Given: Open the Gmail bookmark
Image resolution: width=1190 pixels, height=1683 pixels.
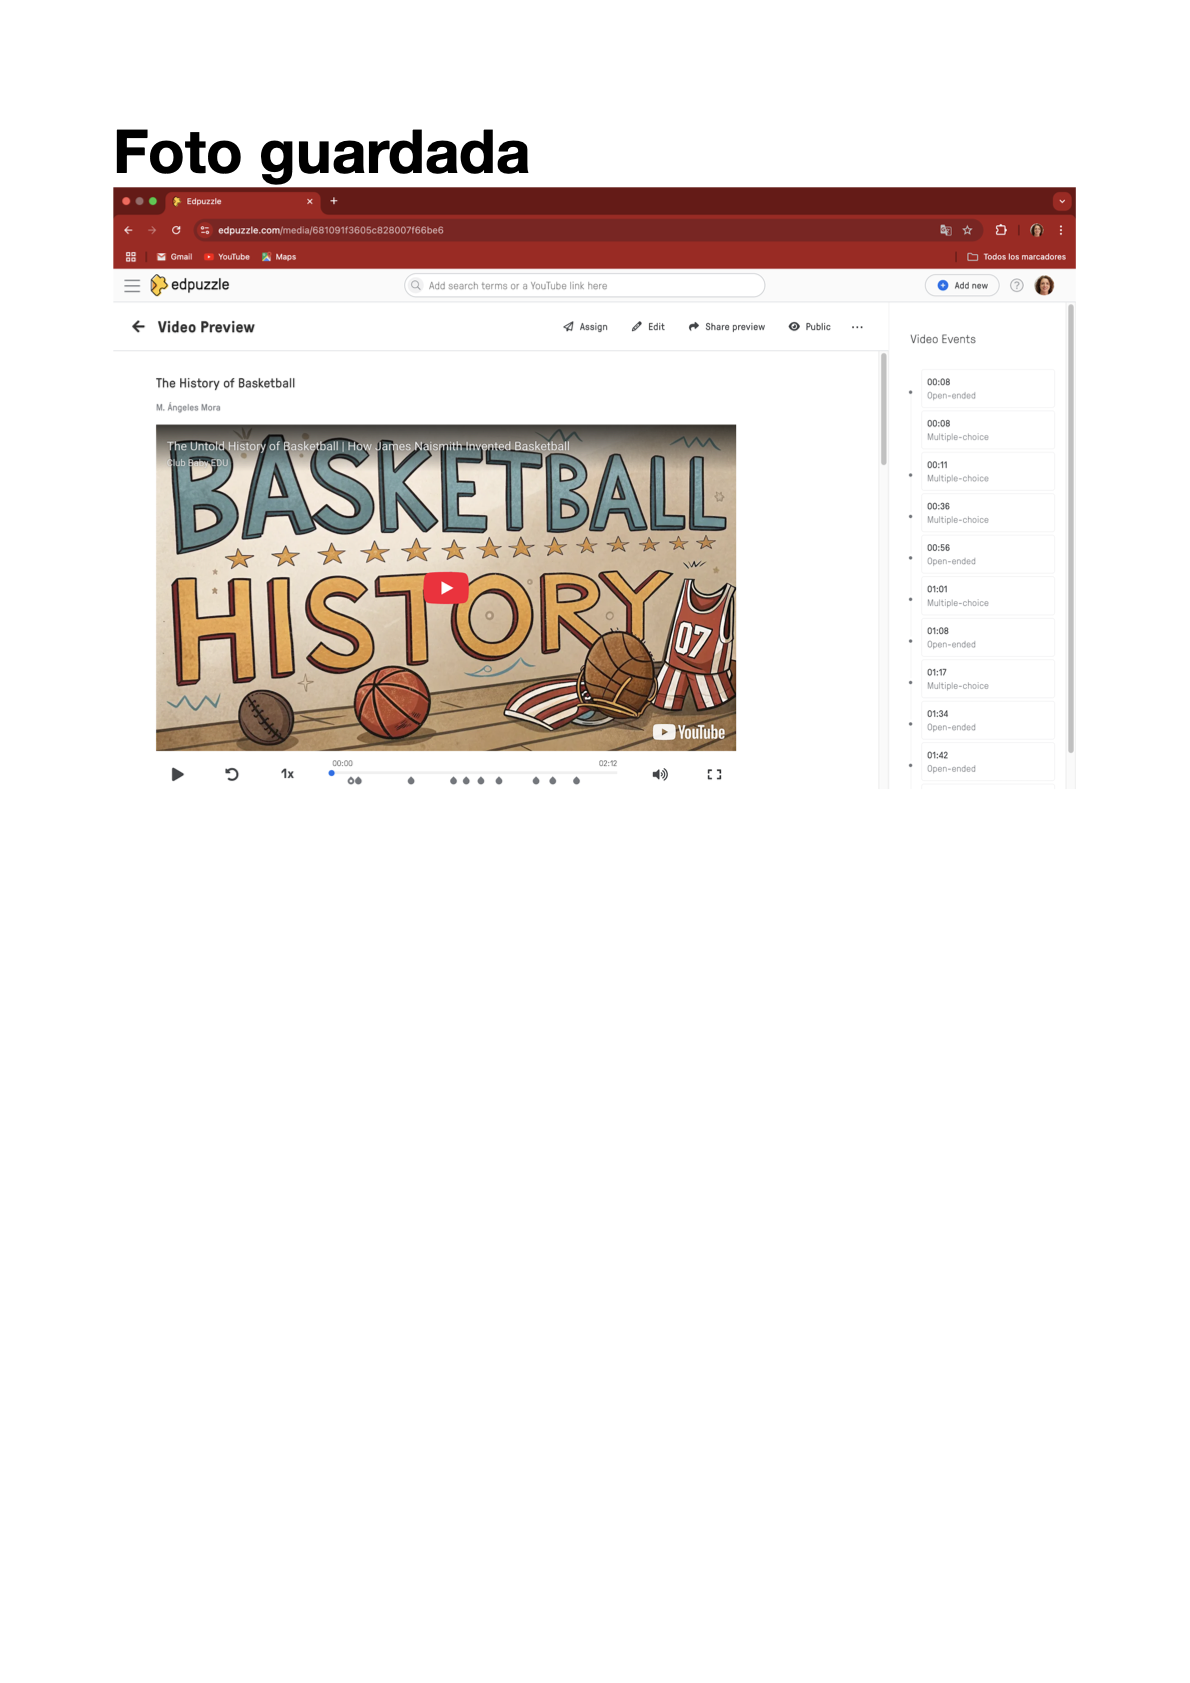Looking at the screenshot, I should 174,257.
